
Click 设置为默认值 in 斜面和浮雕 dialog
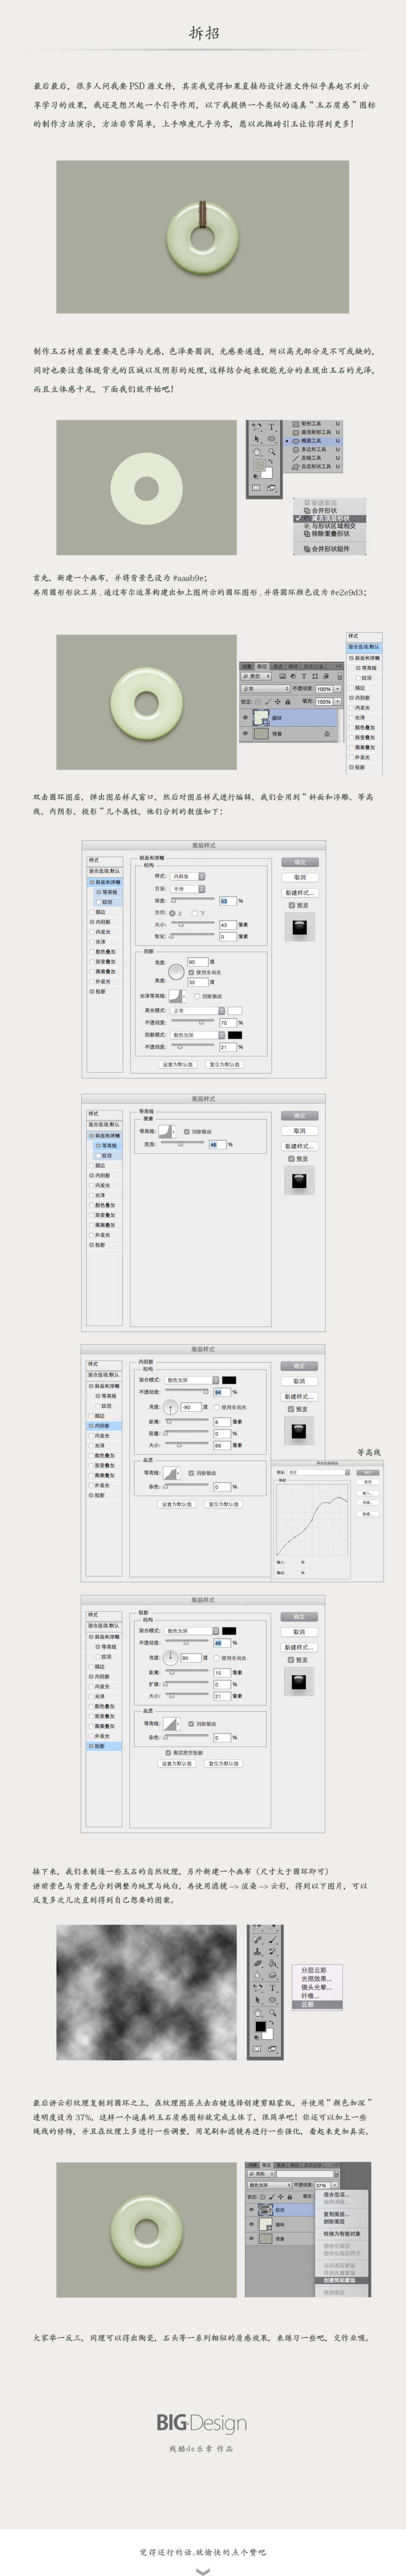pos(179,1065)
